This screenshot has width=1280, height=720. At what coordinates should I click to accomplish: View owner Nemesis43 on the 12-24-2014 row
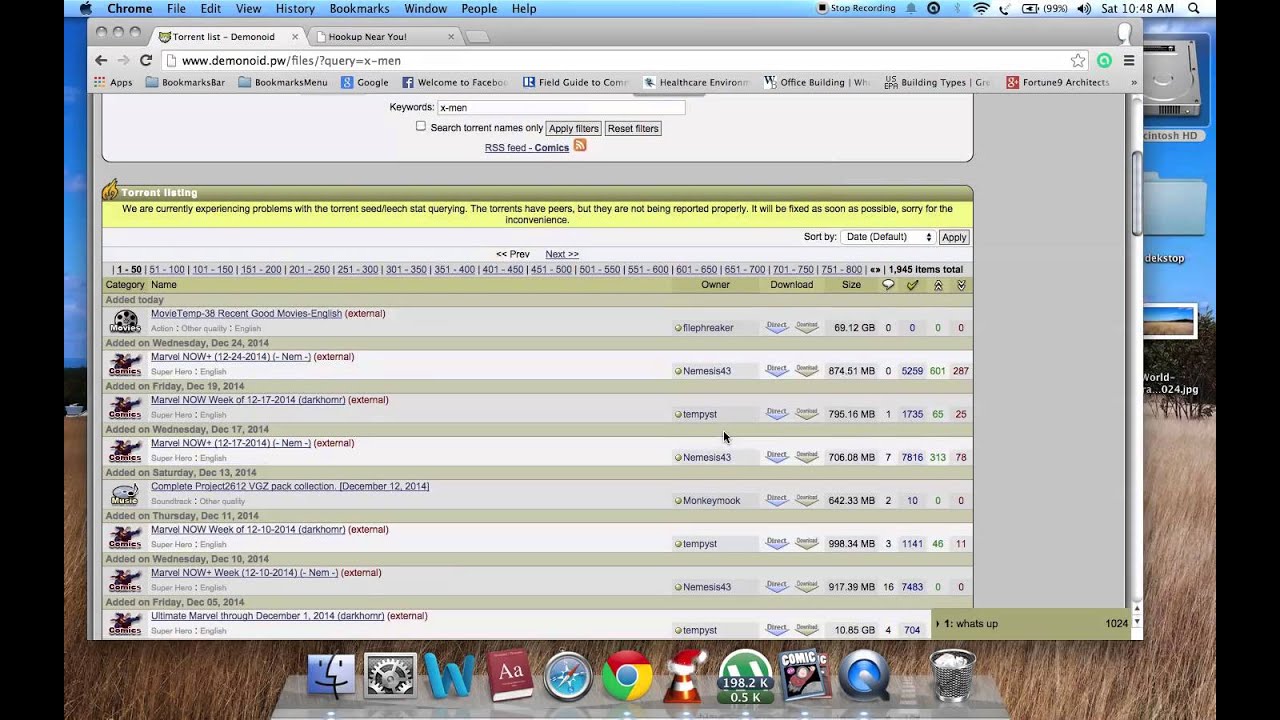[x=707, y=370]
